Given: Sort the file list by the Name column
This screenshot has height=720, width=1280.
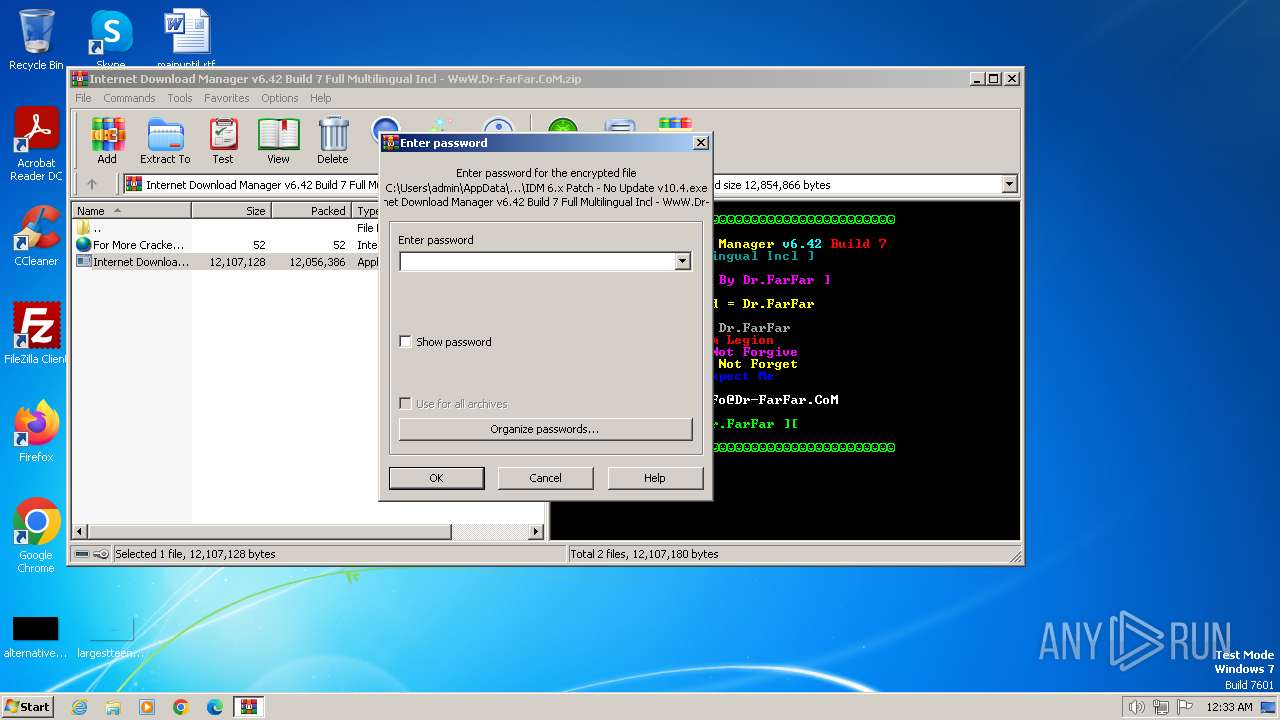Looking at the screenshot, I should pos(133,211).
